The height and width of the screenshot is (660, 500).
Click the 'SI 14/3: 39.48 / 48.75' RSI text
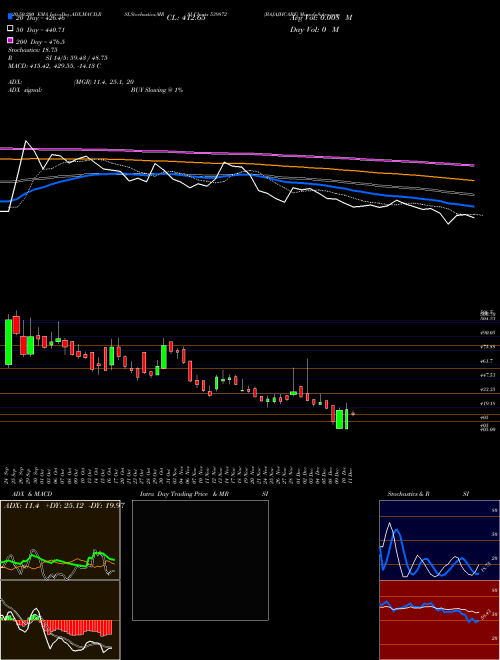[77, 58]
